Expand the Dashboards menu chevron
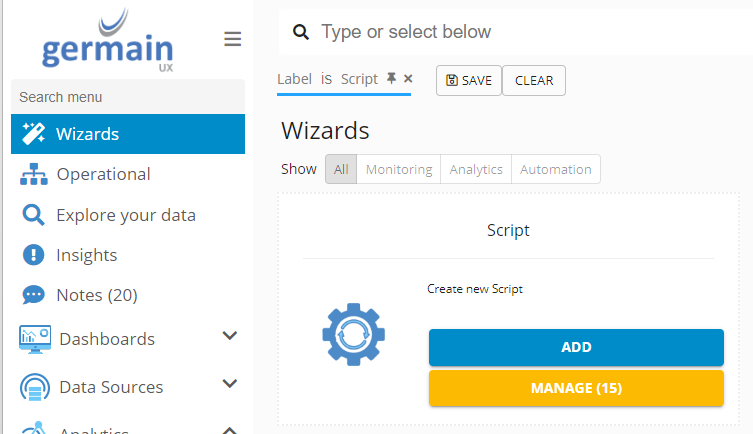 229,336
